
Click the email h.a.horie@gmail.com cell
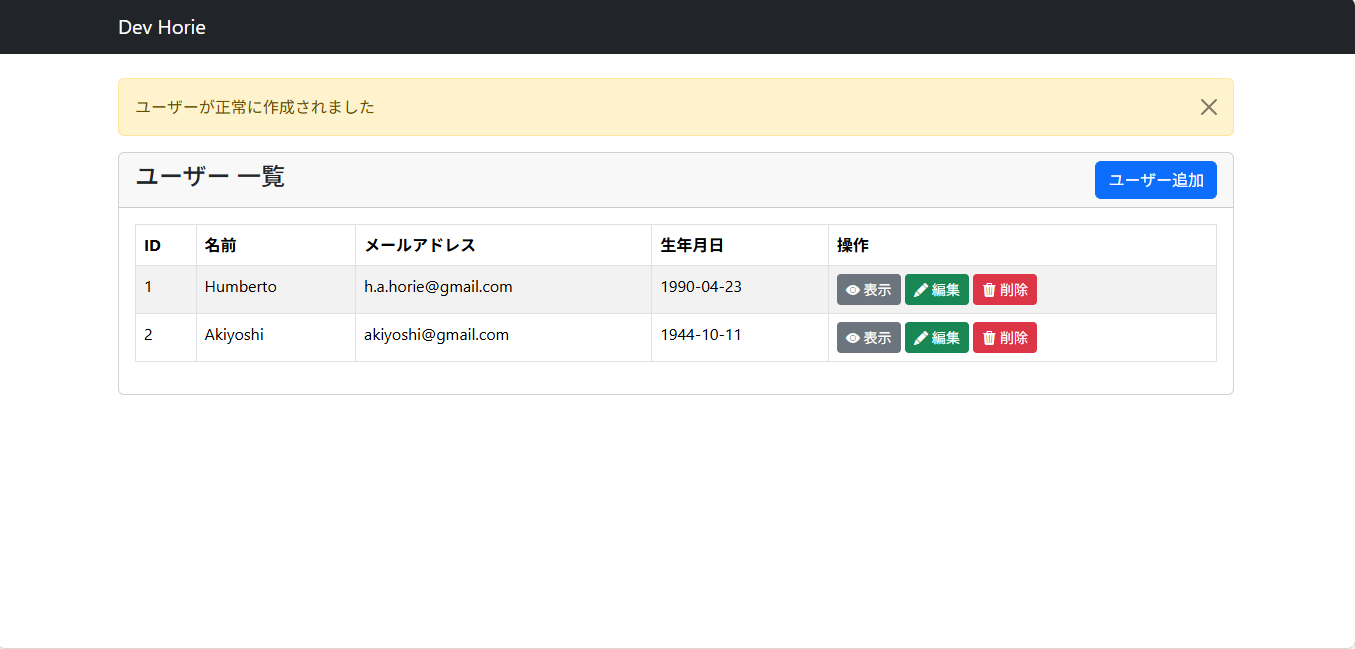[437, 287]
